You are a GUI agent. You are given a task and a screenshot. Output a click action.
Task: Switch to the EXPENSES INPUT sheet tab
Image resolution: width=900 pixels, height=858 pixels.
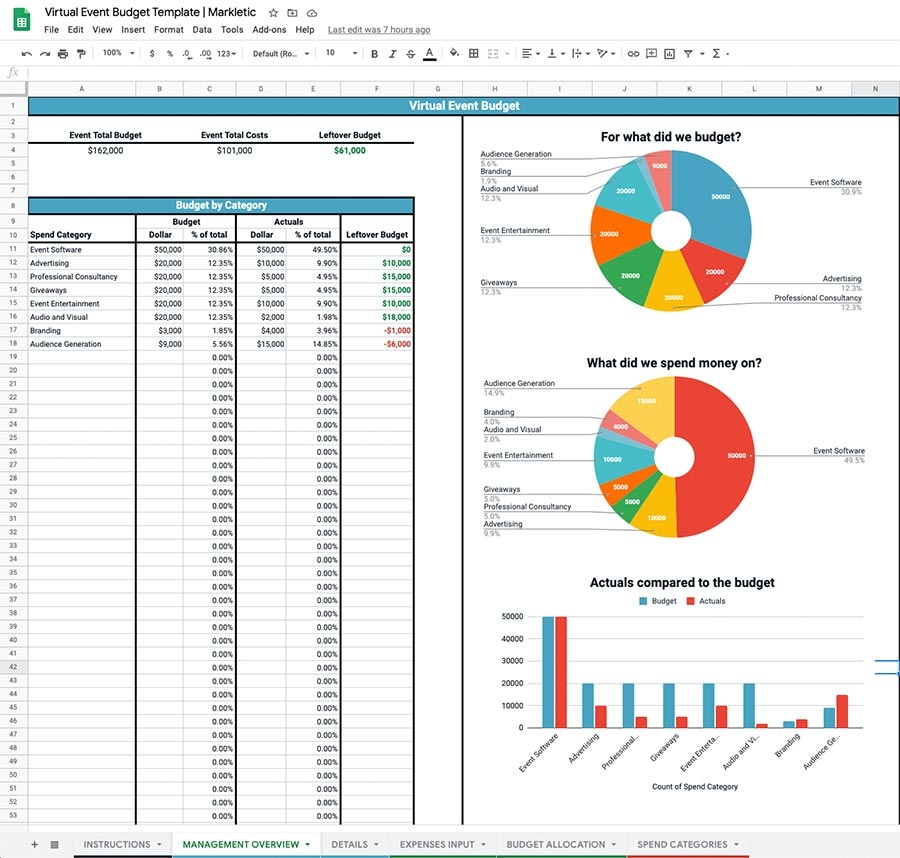point(442,845)
